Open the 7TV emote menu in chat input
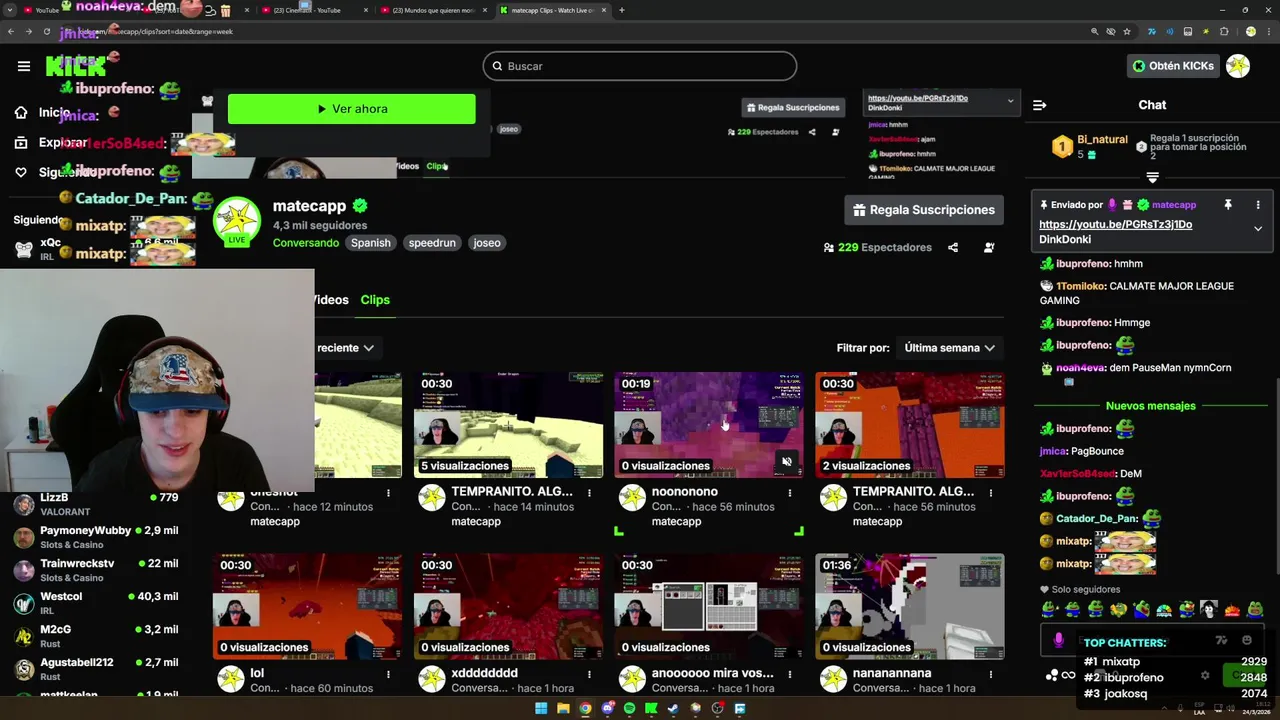 (1221, 640)
